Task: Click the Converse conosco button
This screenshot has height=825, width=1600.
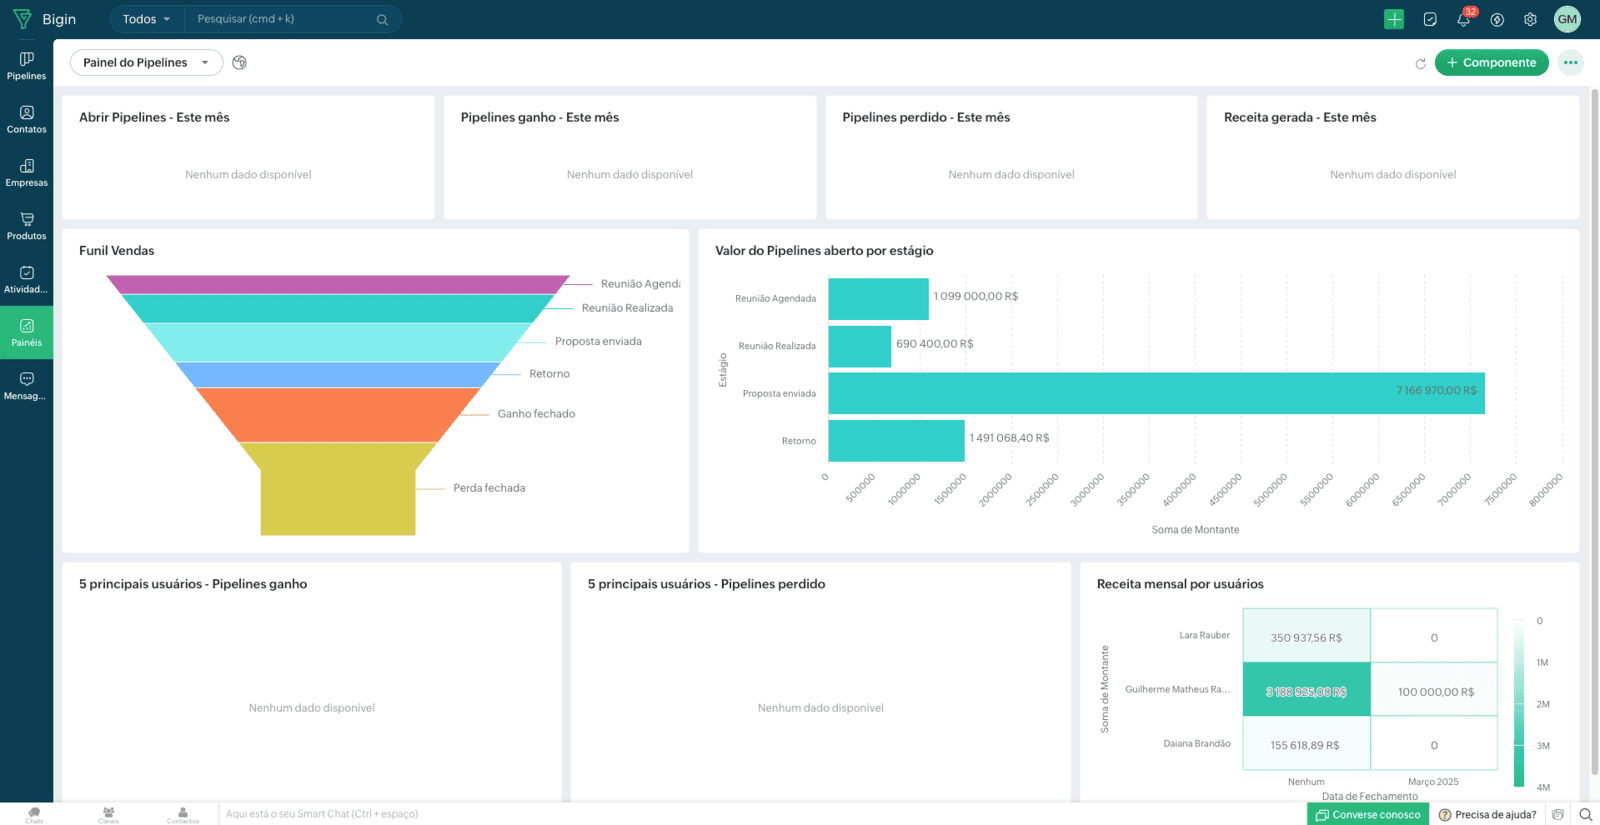Action: click(1368, 814)
